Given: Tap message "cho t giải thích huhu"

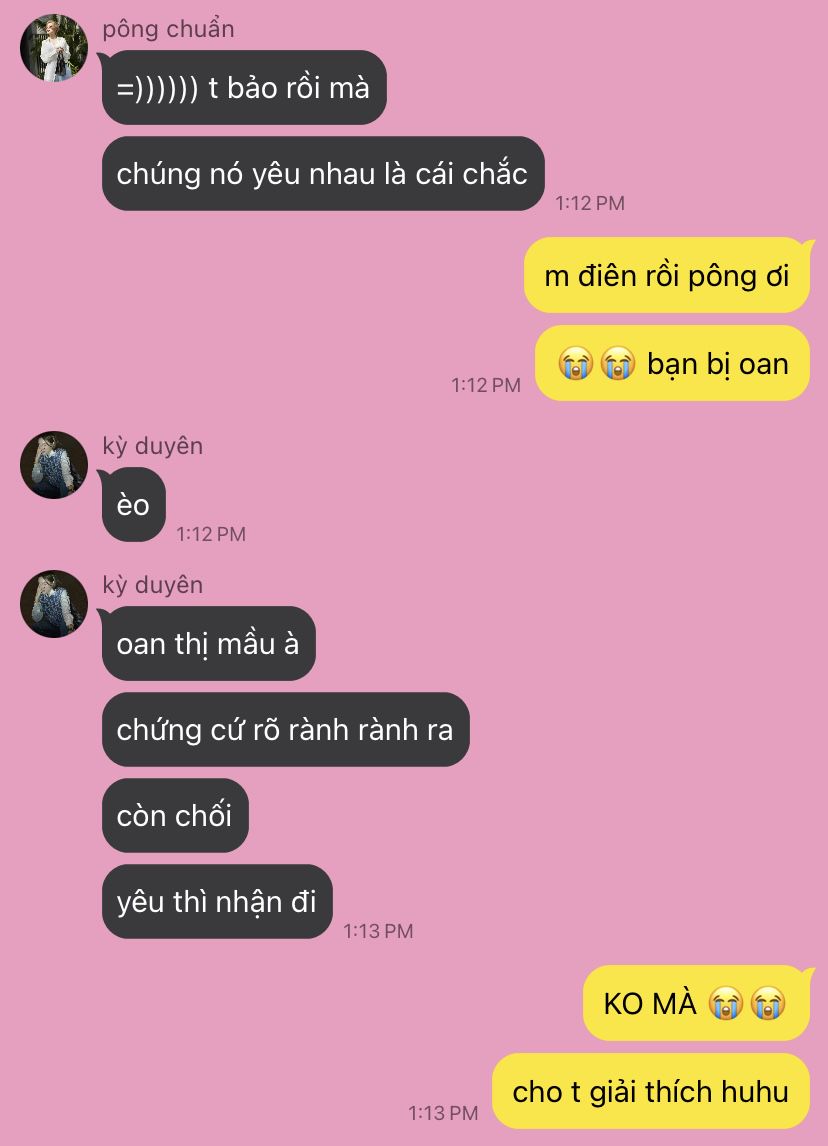Looking at the screenshot, I should point(650,1091).
